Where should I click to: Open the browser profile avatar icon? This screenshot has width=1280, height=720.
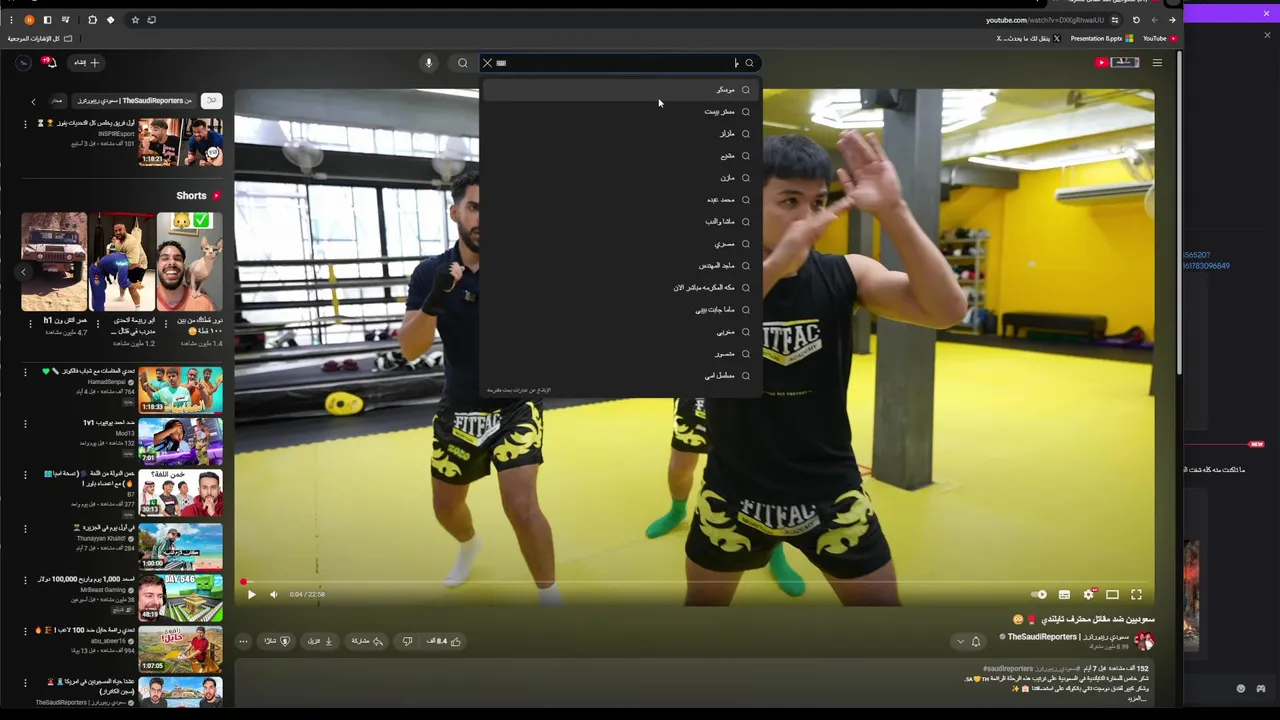coord(29,20)
